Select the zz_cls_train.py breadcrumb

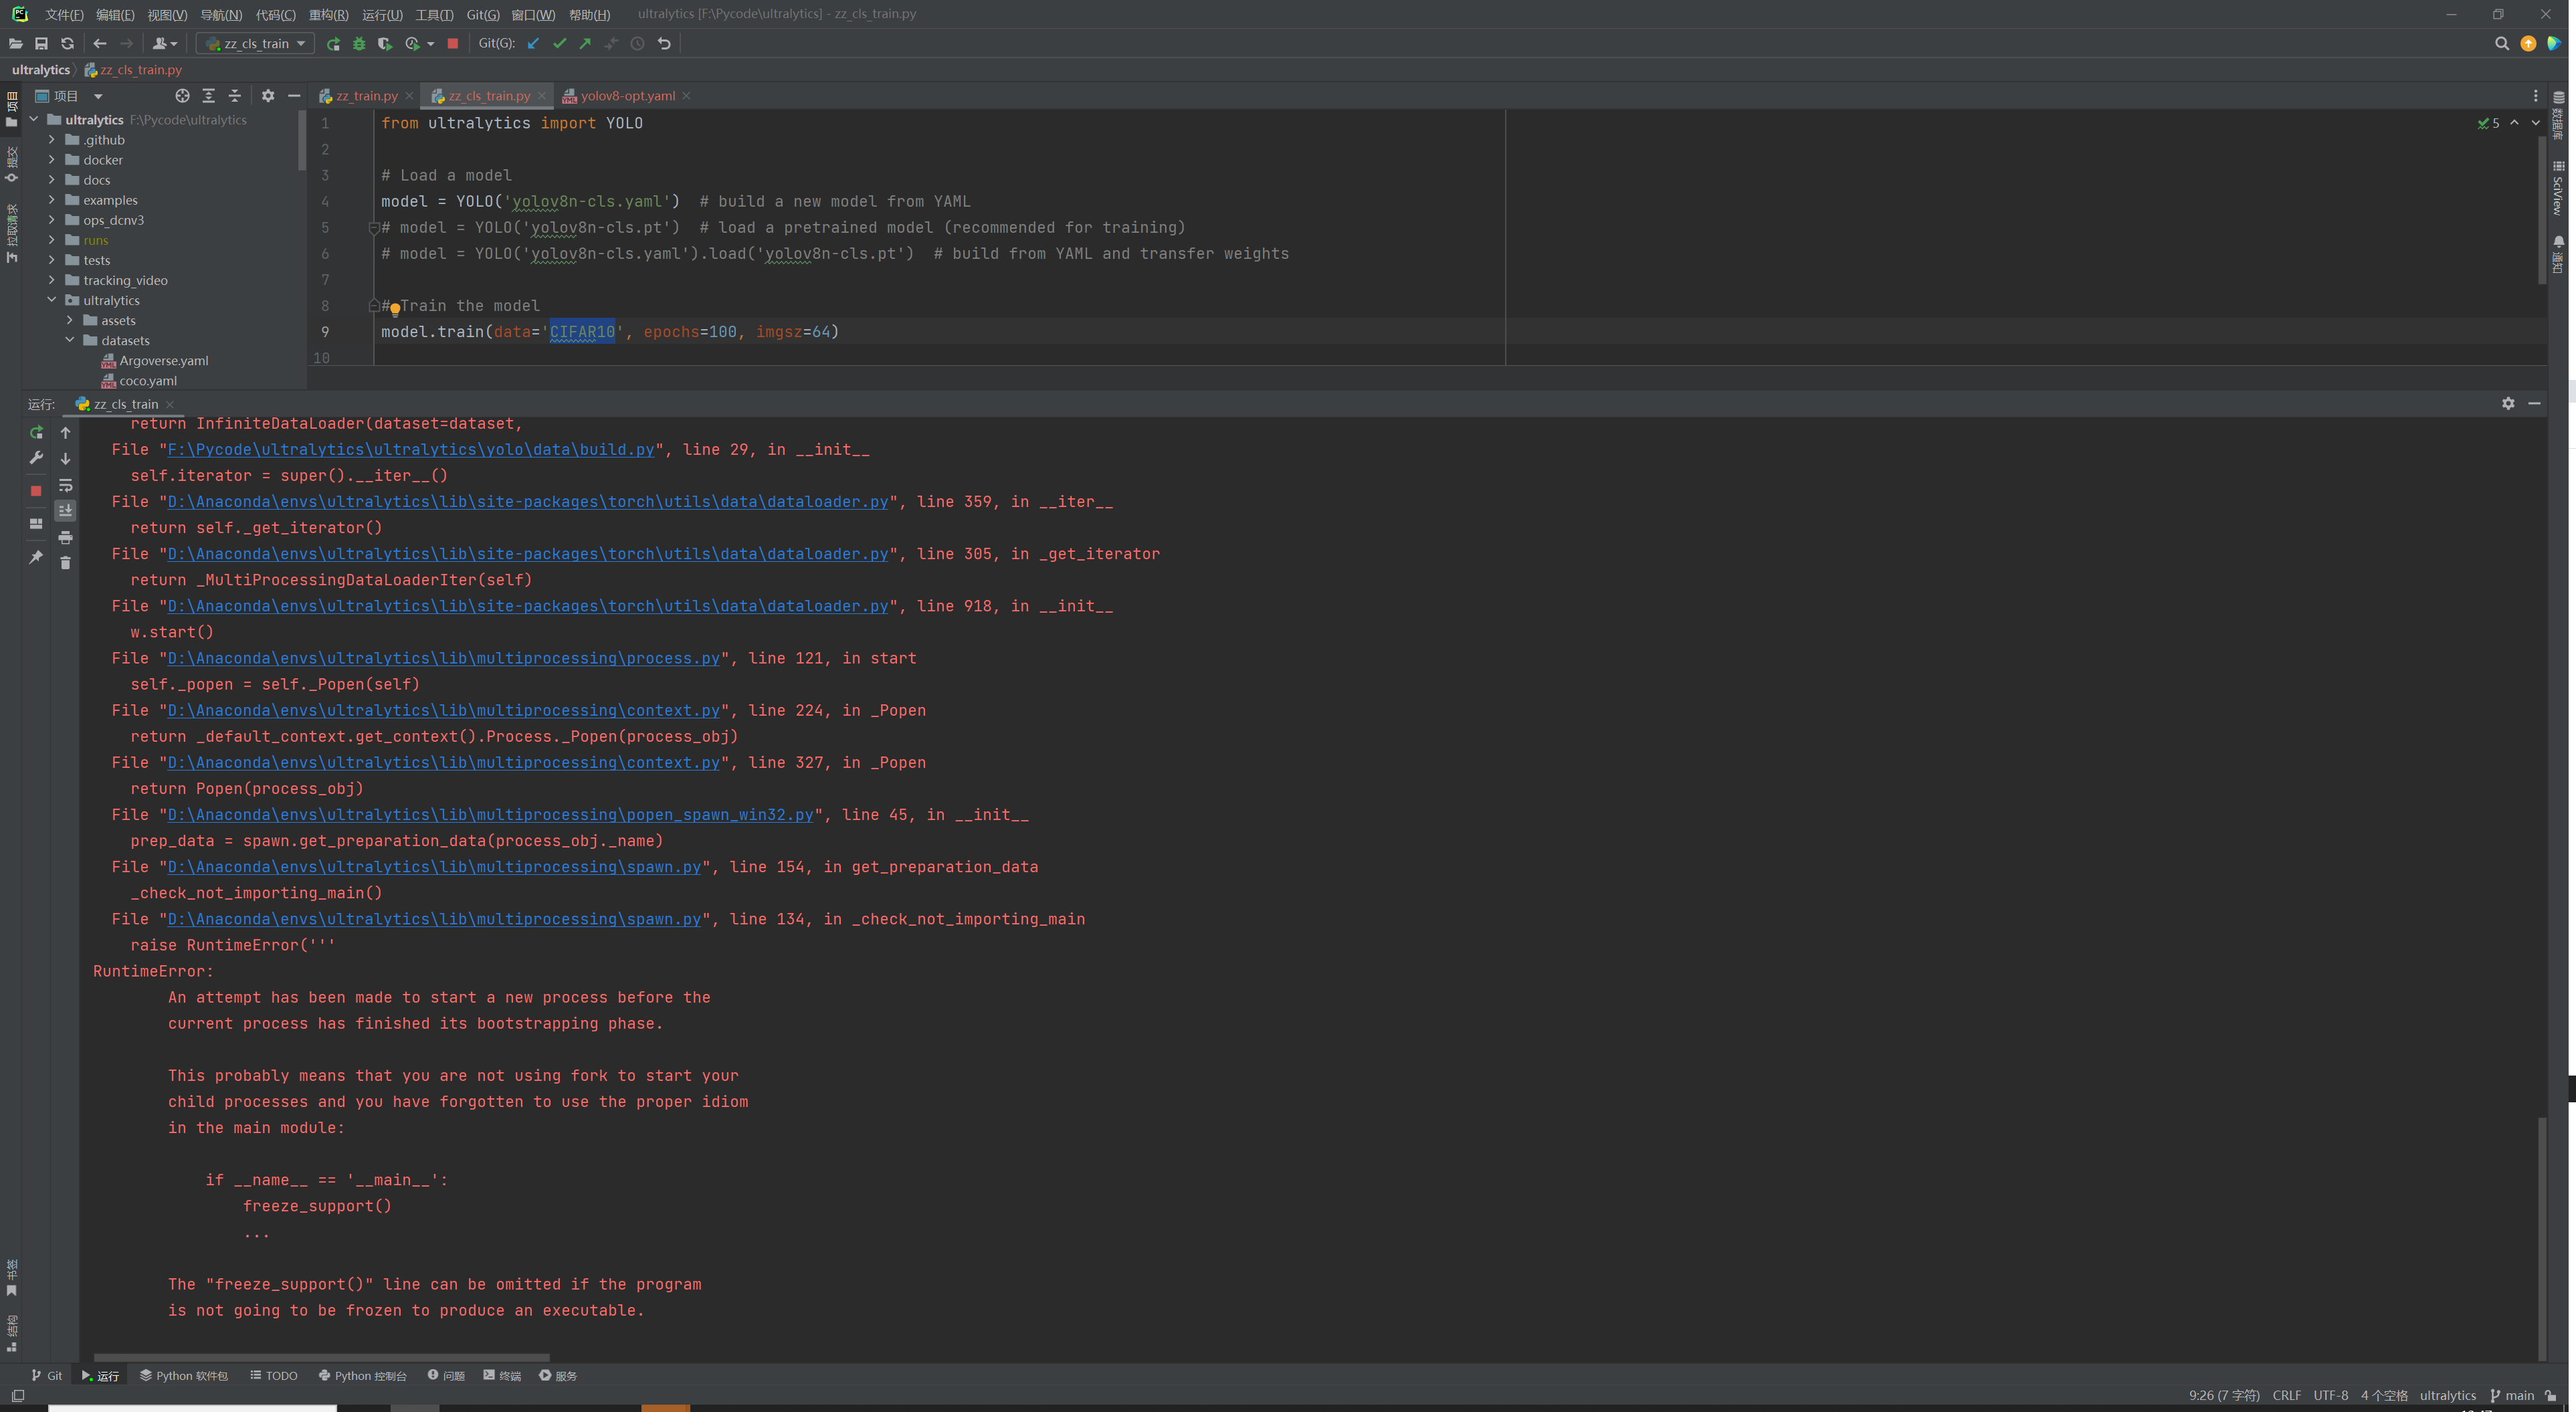[140, 69]
